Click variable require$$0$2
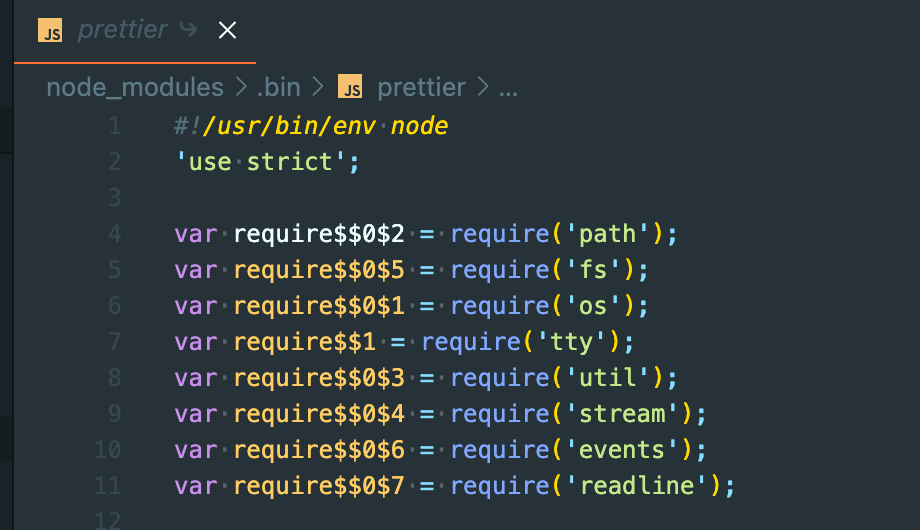The image size is (920, 530). (x=319, y=234)
